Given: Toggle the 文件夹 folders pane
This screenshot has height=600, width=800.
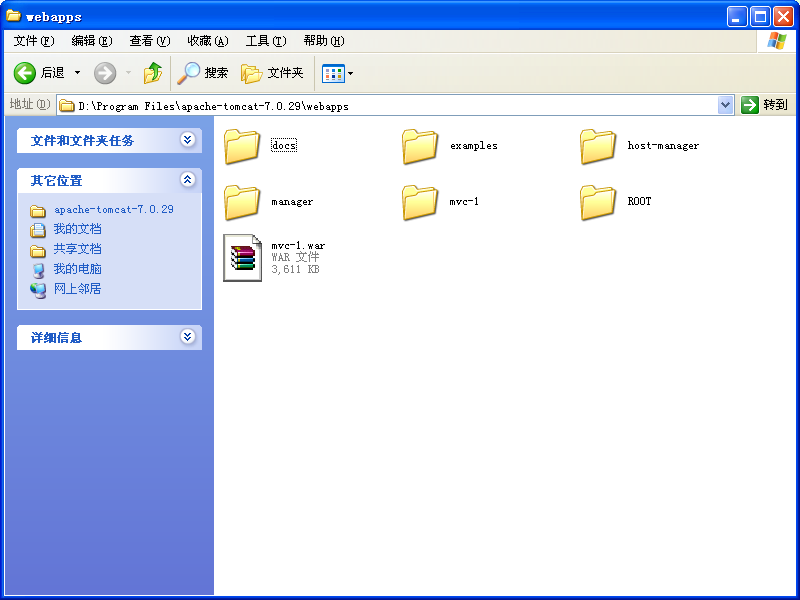Looking at the screenshot, I should point(272,73).
